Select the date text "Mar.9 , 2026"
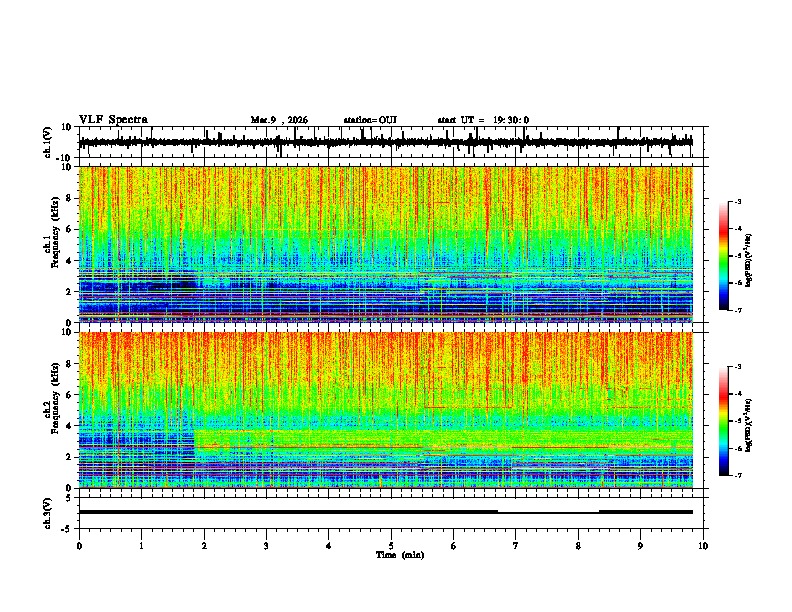Image resolution: width=792 pixels, height=612 pixels. tap(279, 120)
